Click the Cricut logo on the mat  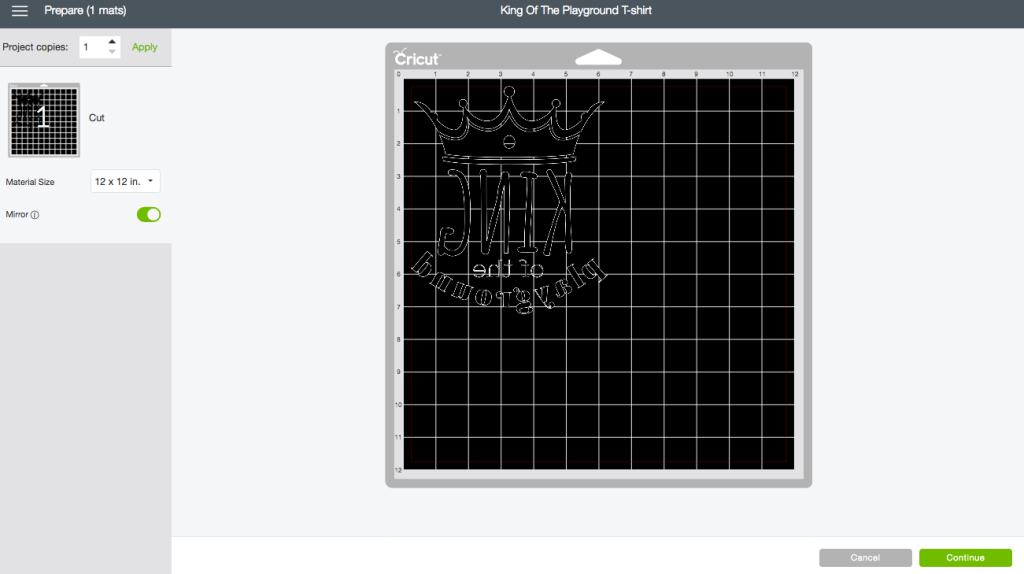point(417,58)
